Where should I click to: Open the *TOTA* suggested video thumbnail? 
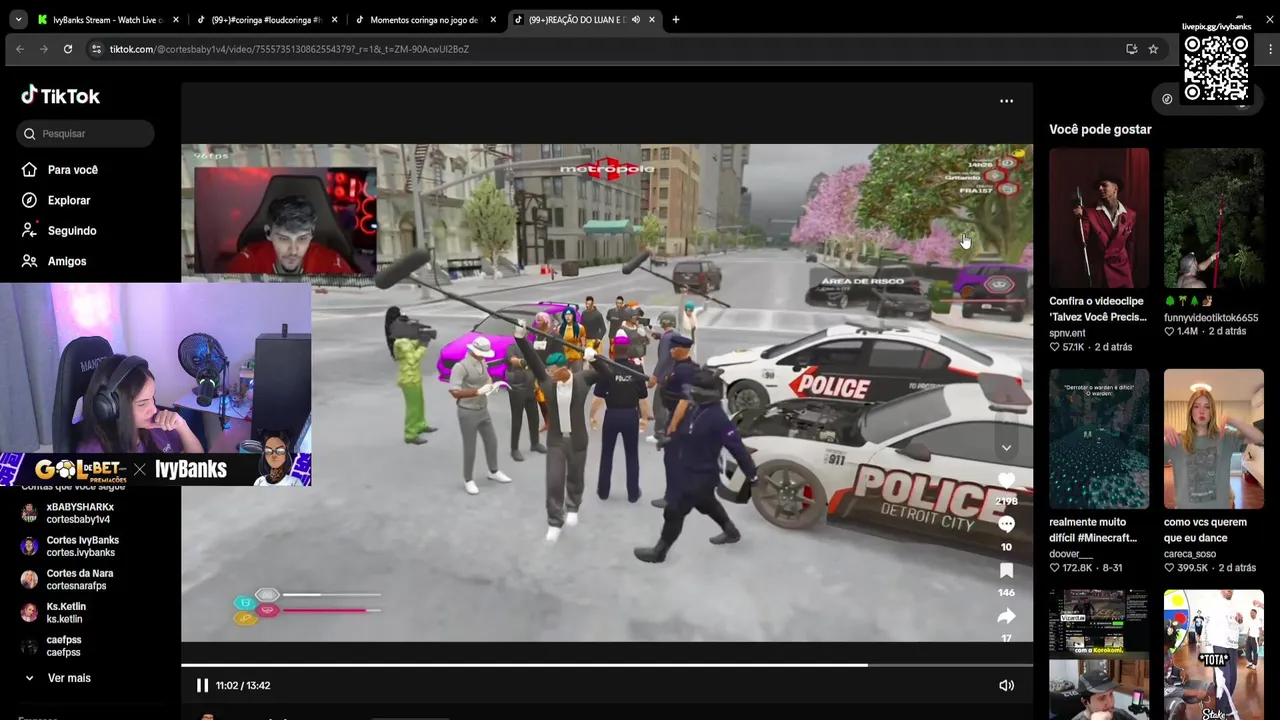coord(1214,654)
